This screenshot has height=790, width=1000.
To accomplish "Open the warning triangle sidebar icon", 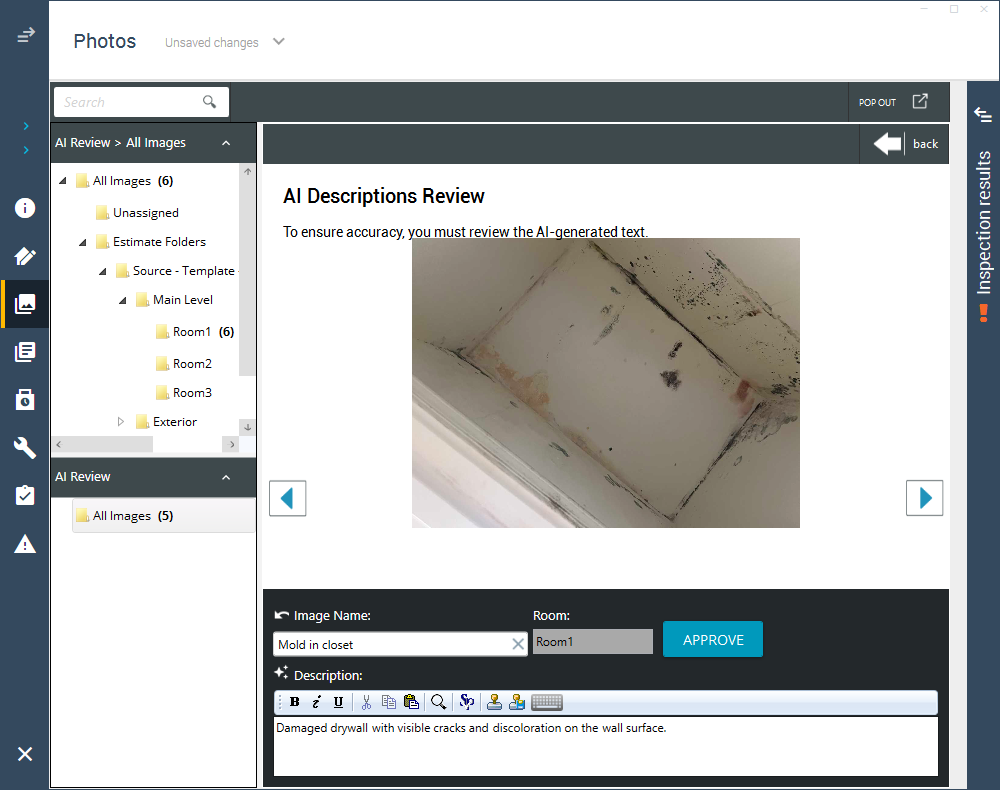I will point(25,545).
